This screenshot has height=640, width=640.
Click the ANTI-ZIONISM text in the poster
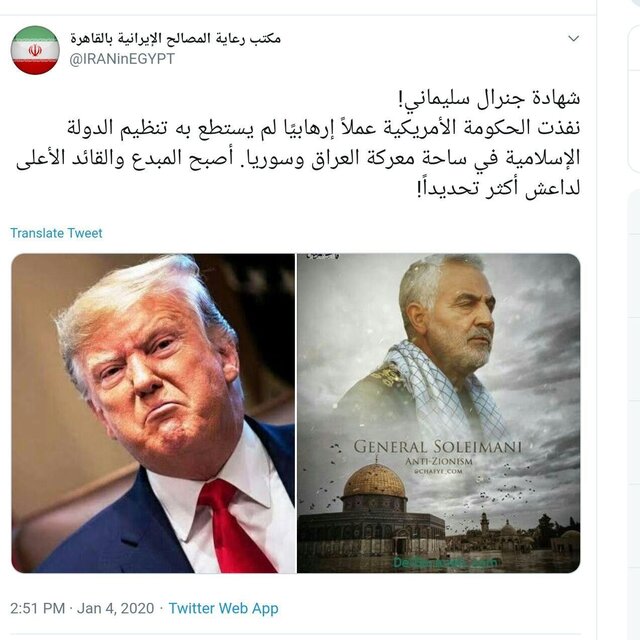coord(439,462)
